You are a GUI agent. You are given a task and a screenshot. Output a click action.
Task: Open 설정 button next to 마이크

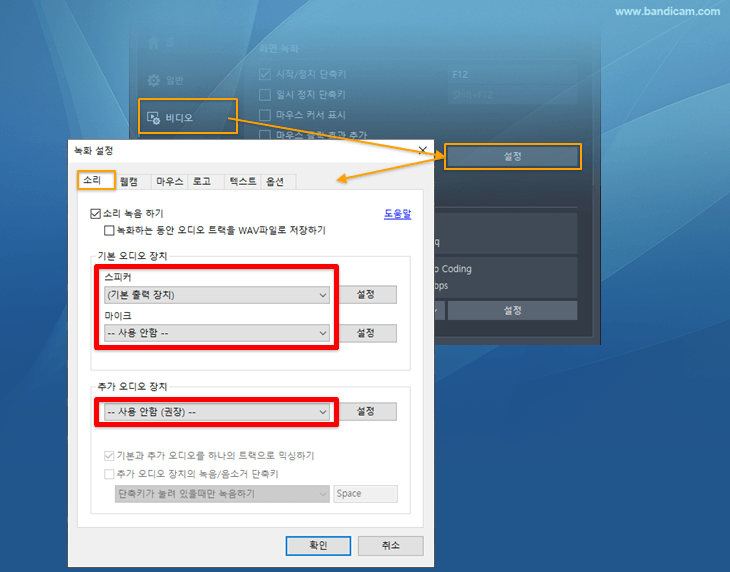click(x=367, y=333)
